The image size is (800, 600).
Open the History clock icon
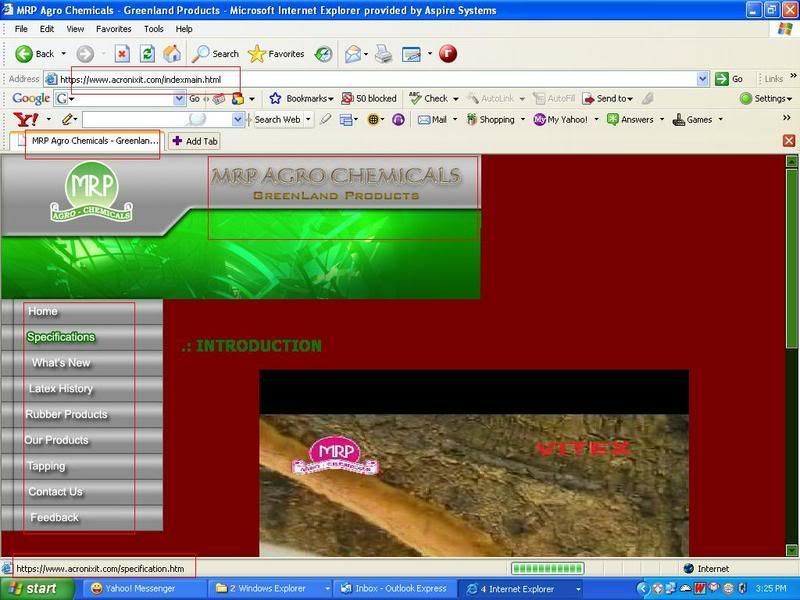323,54
